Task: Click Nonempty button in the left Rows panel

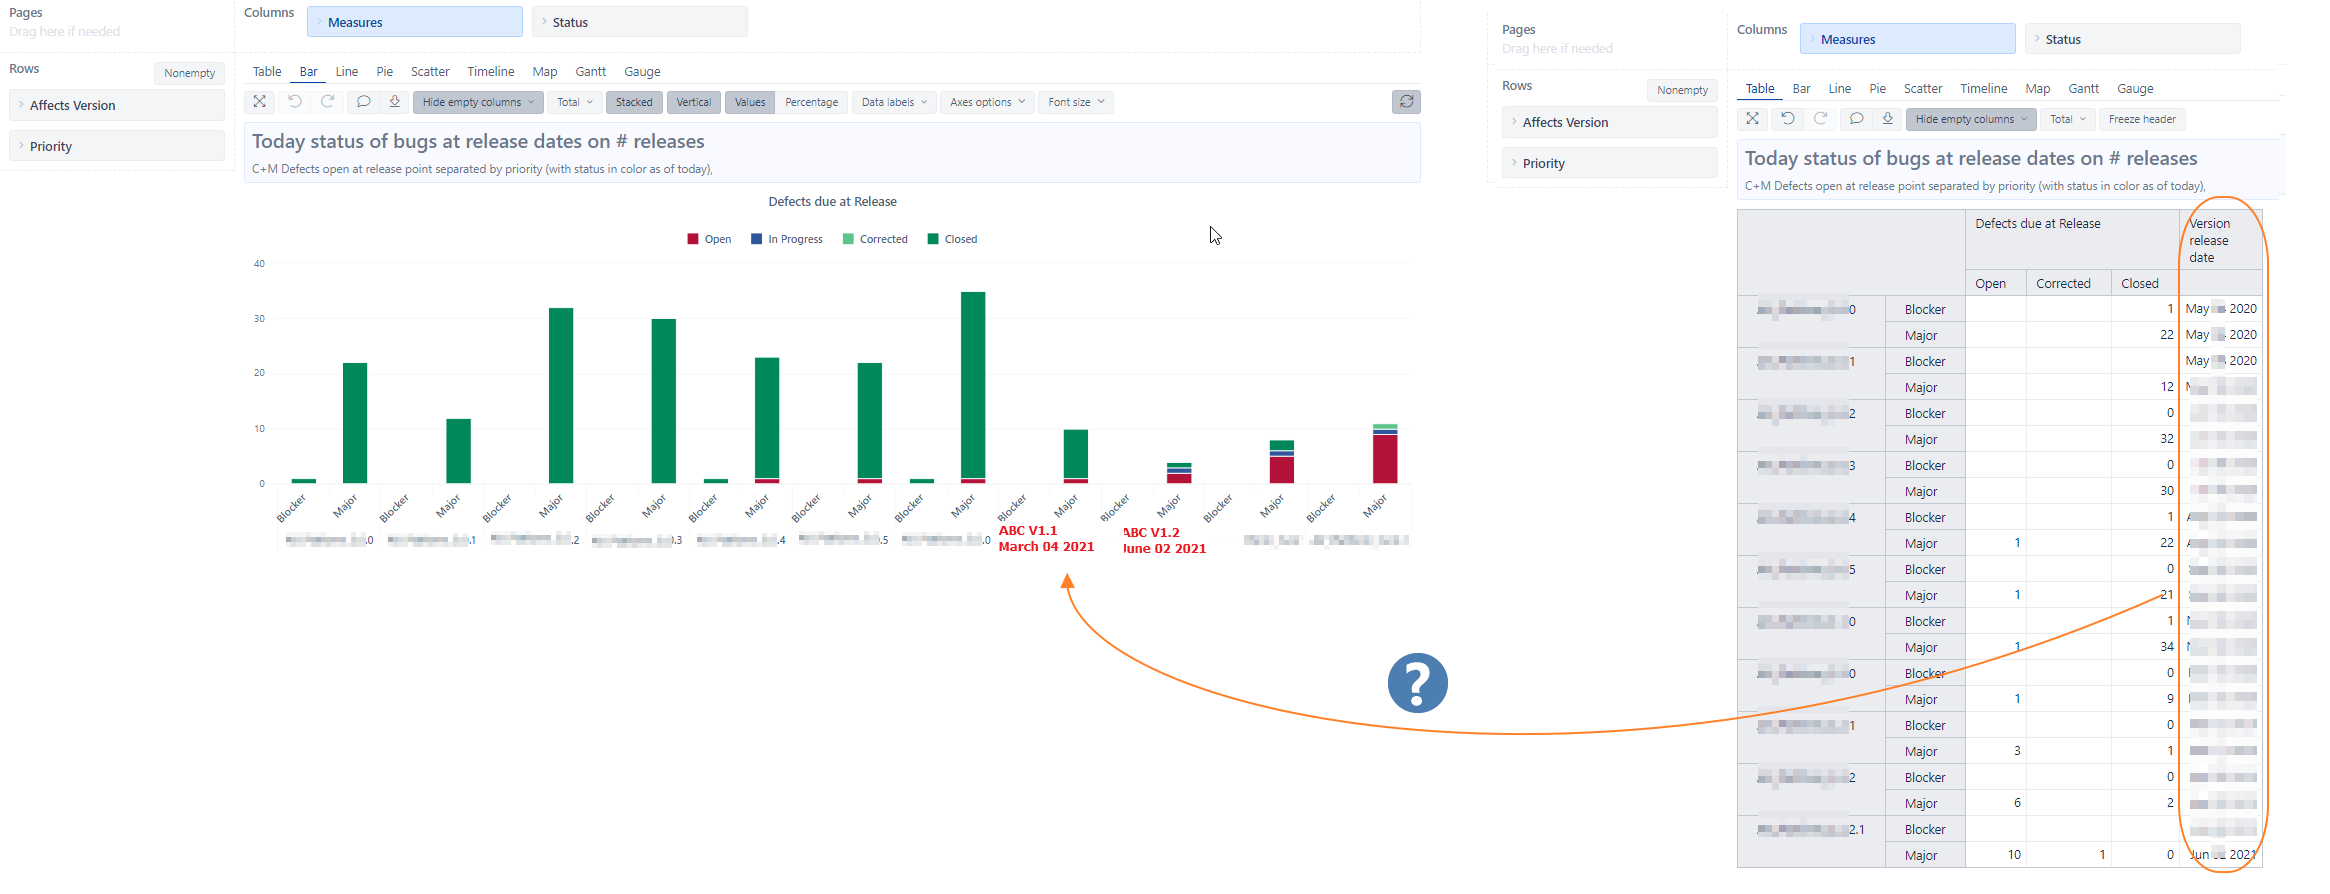Action: (189, 73)
